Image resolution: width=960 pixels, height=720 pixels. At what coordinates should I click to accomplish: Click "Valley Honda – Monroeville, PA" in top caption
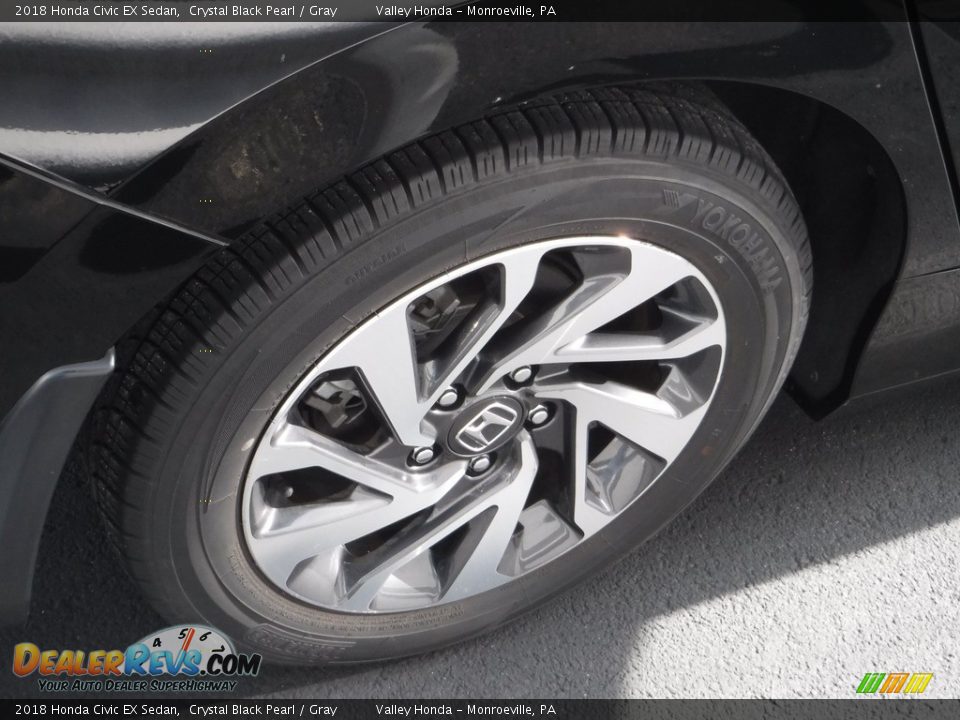coord(465,10)
